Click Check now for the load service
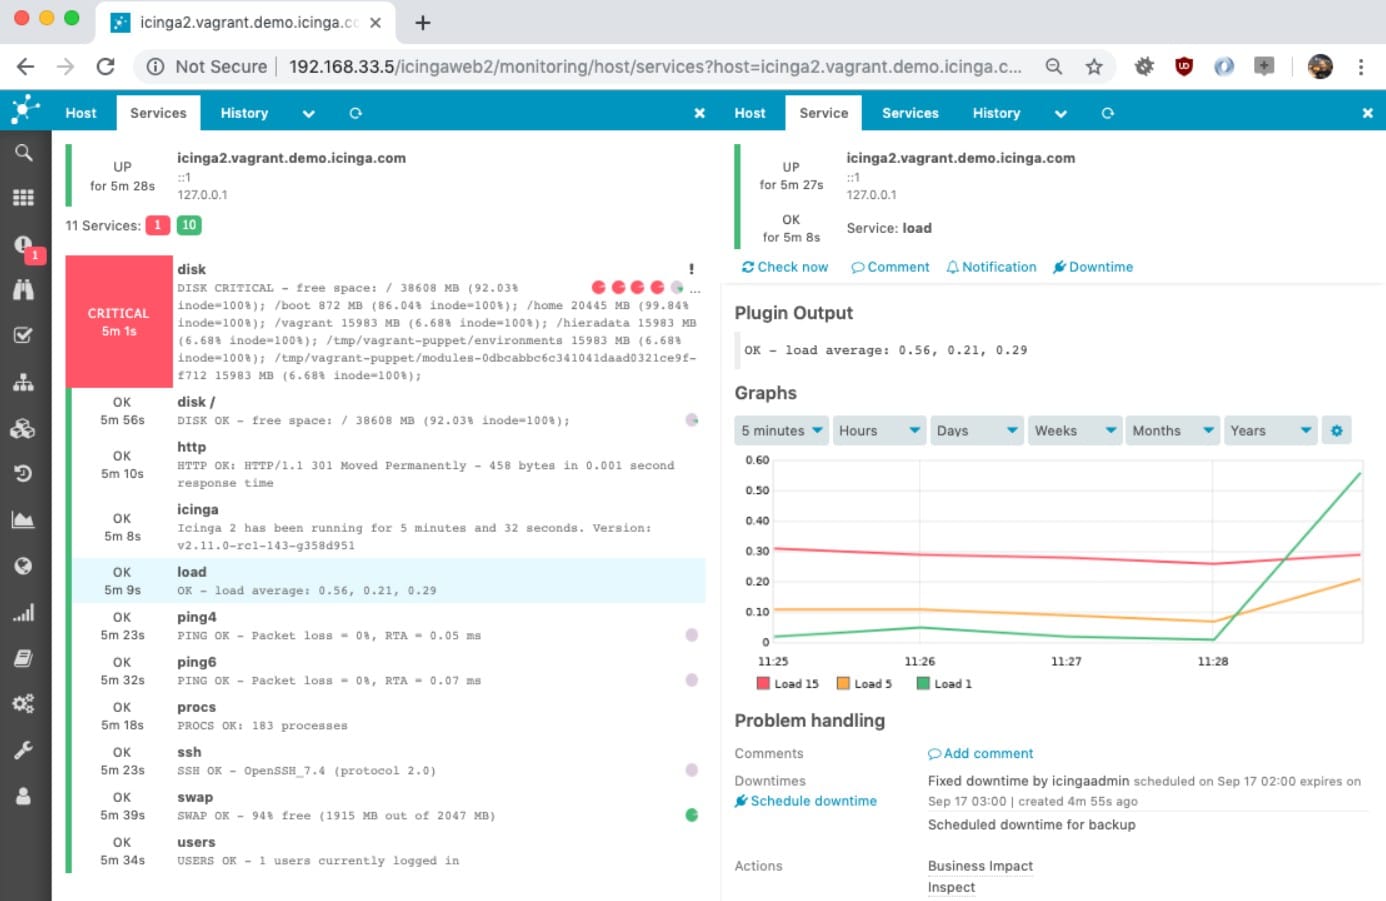 point(785,267)
